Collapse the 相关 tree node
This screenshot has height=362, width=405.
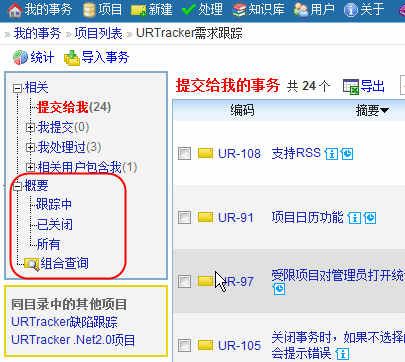click(18, 89)
